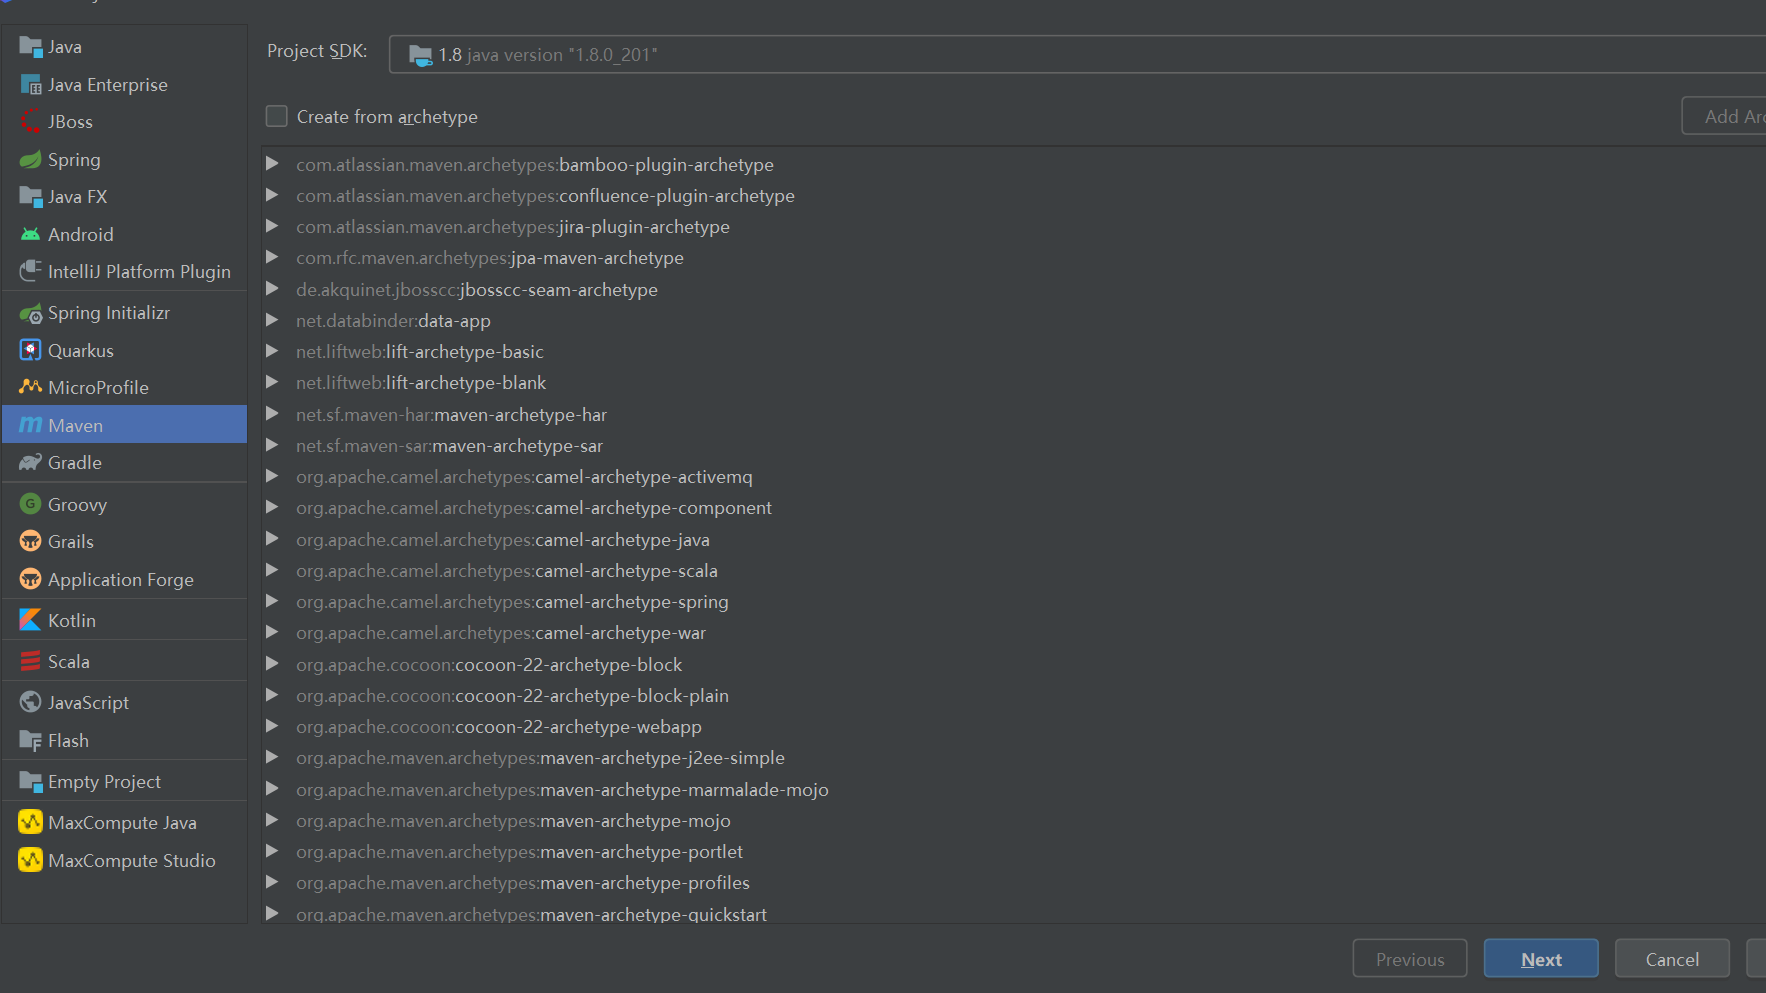Expand the jira-plugin-archetype node
Screen dimensions: 1766x993
tap(272, 226)
